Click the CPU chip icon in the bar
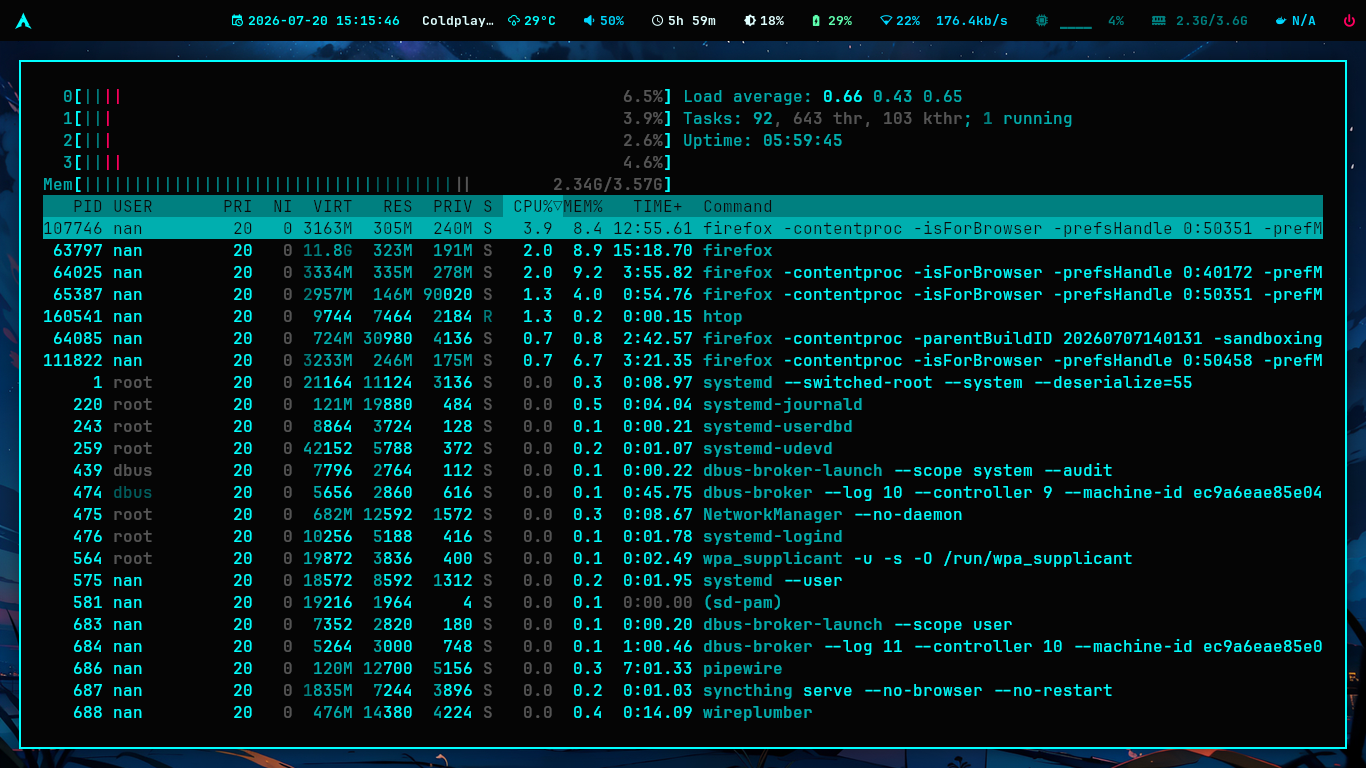This screenshot has height=768, width=1366. (x=1042, y=21)
